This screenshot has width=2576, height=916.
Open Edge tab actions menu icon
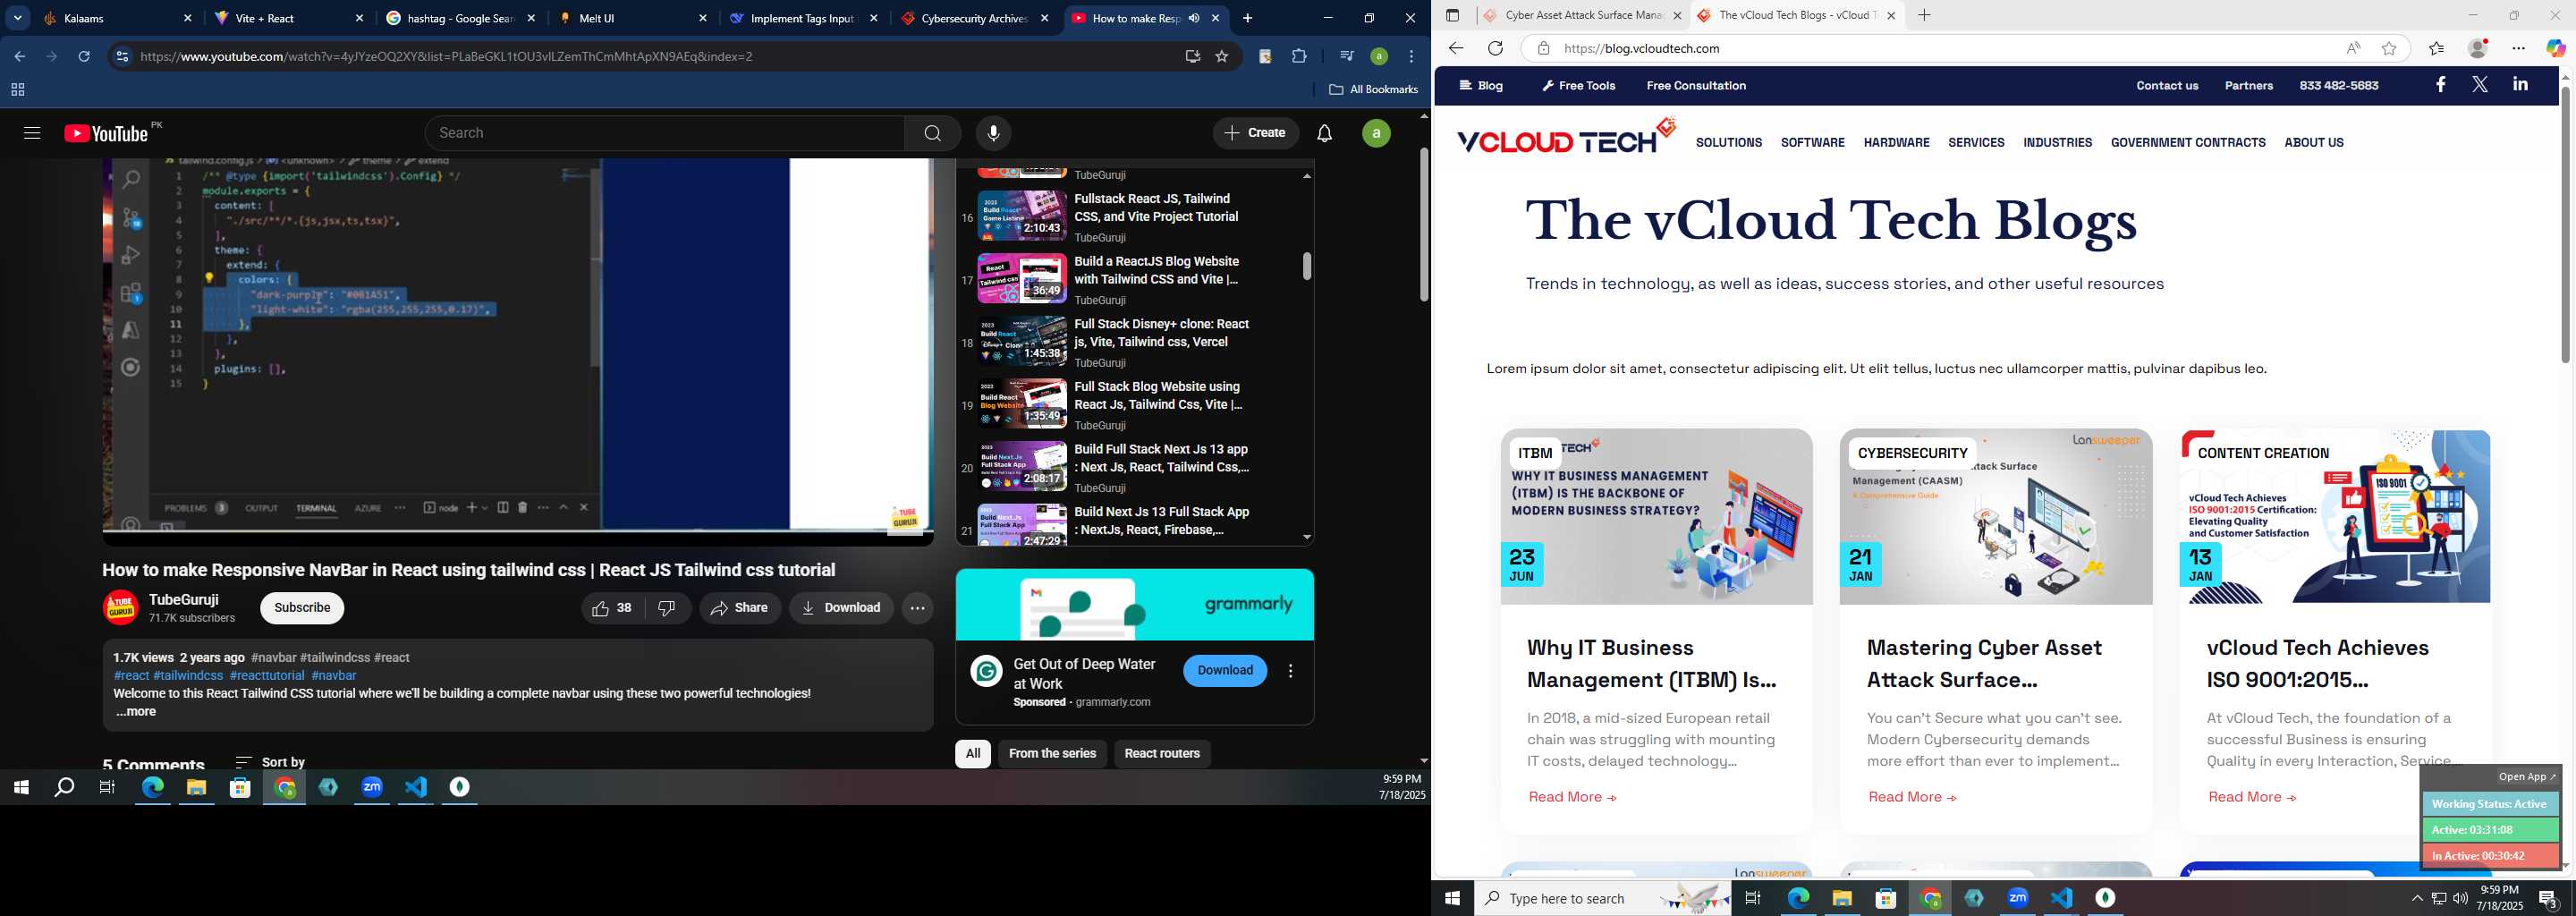tap(1452, 15)
